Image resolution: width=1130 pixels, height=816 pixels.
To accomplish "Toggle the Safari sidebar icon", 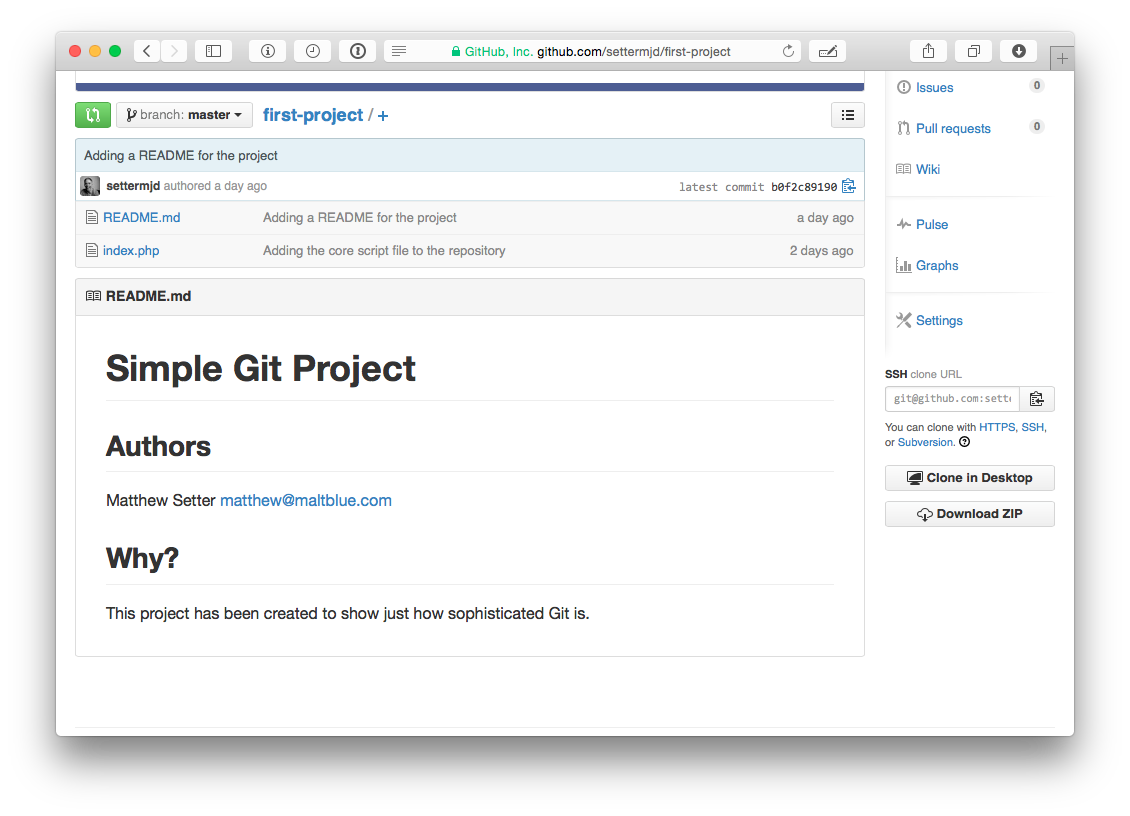I will [213, 50].
